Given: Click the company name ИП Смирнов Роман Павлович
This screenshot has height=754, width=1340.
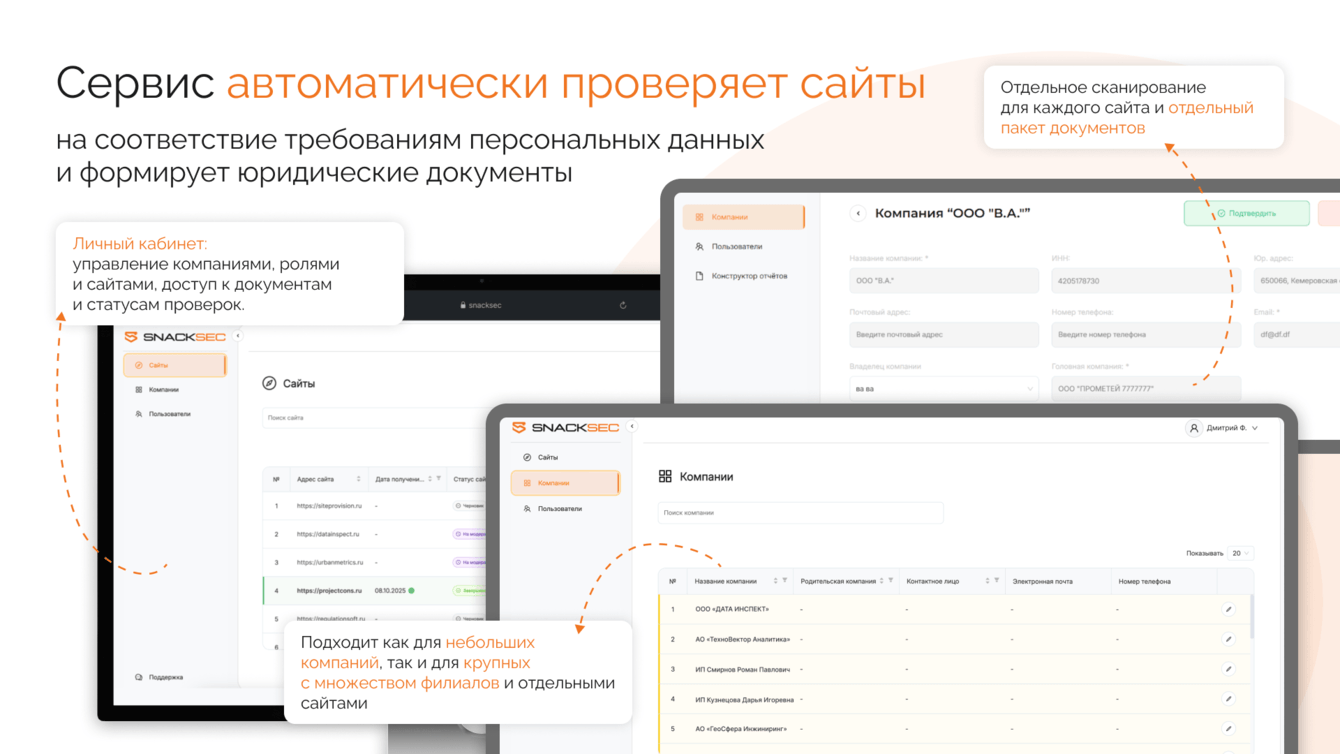Looking at the screenshot, I should pos(743,669).
